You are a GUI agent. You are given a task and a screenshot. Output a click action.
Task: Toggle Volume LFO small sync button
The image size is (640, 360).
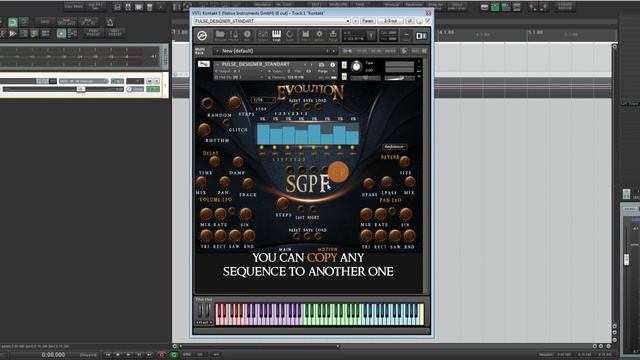(232, 211)
